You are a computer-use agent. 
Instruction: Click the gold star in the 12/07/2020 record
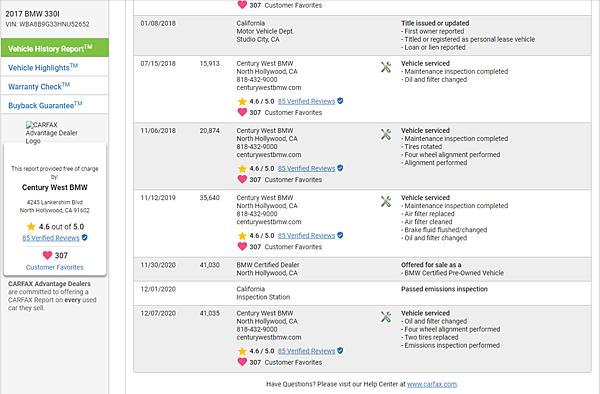coord(242,351)
